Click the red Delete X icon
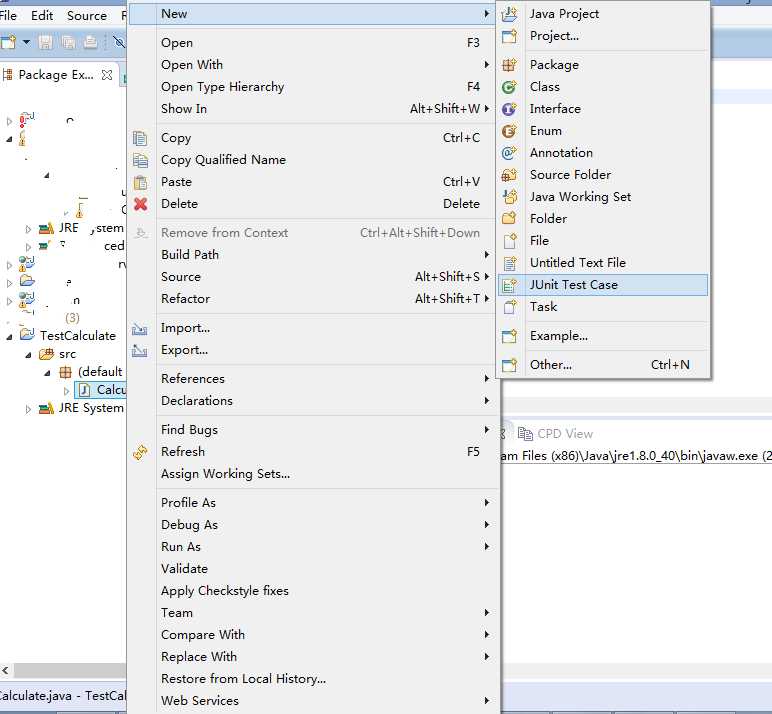 coord(140,204)
